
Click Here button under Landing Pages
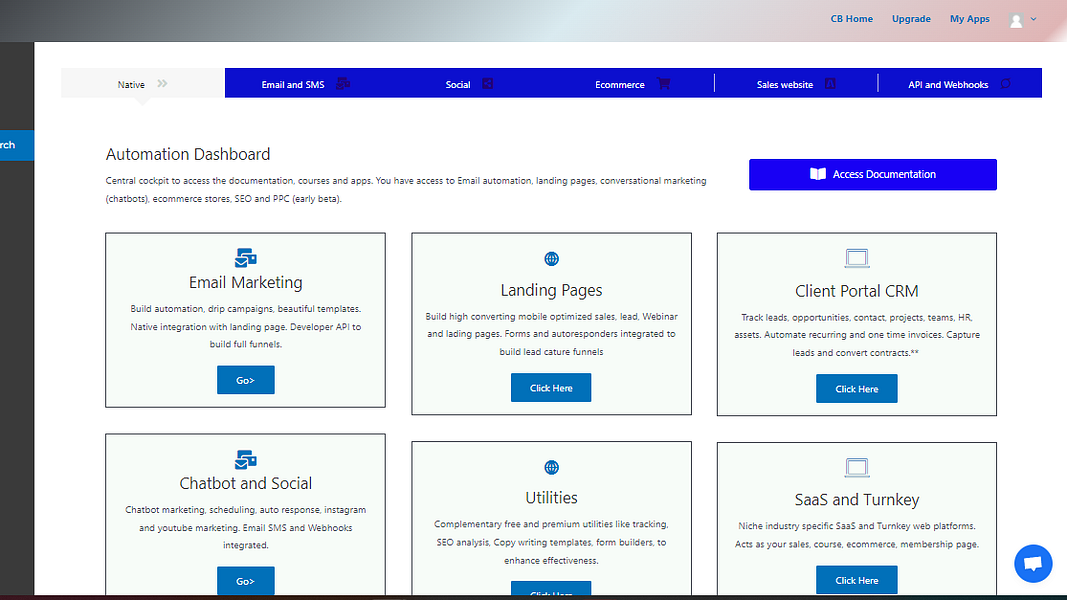pos(551,388)
